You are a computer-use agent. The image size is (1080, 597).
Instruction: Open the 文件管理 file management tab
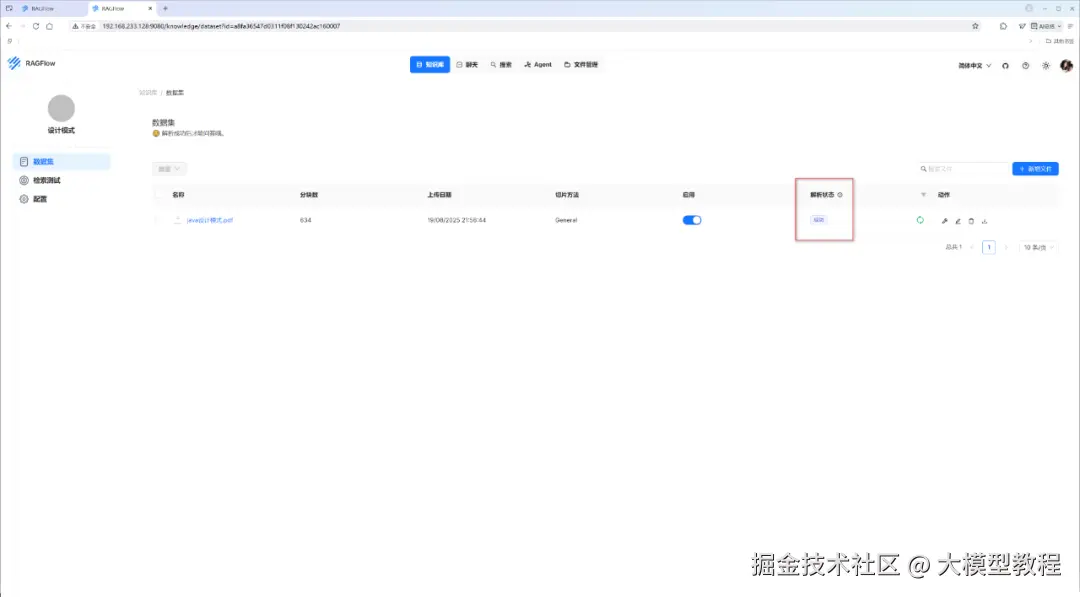(581, 65)
